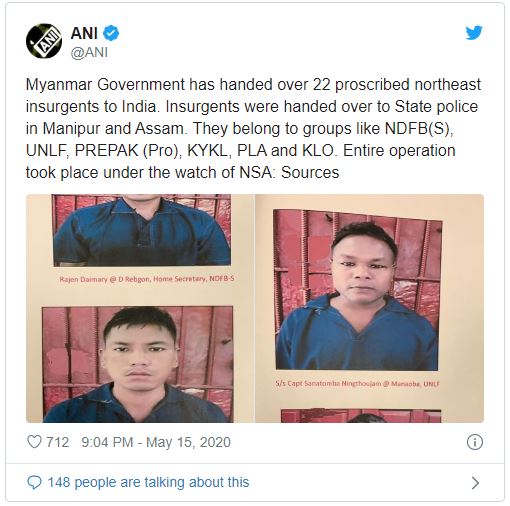Click the Twitter bird logo
The height and width of the screenshot is (506, 510).
pyautogui.click(x=474, y=33)
